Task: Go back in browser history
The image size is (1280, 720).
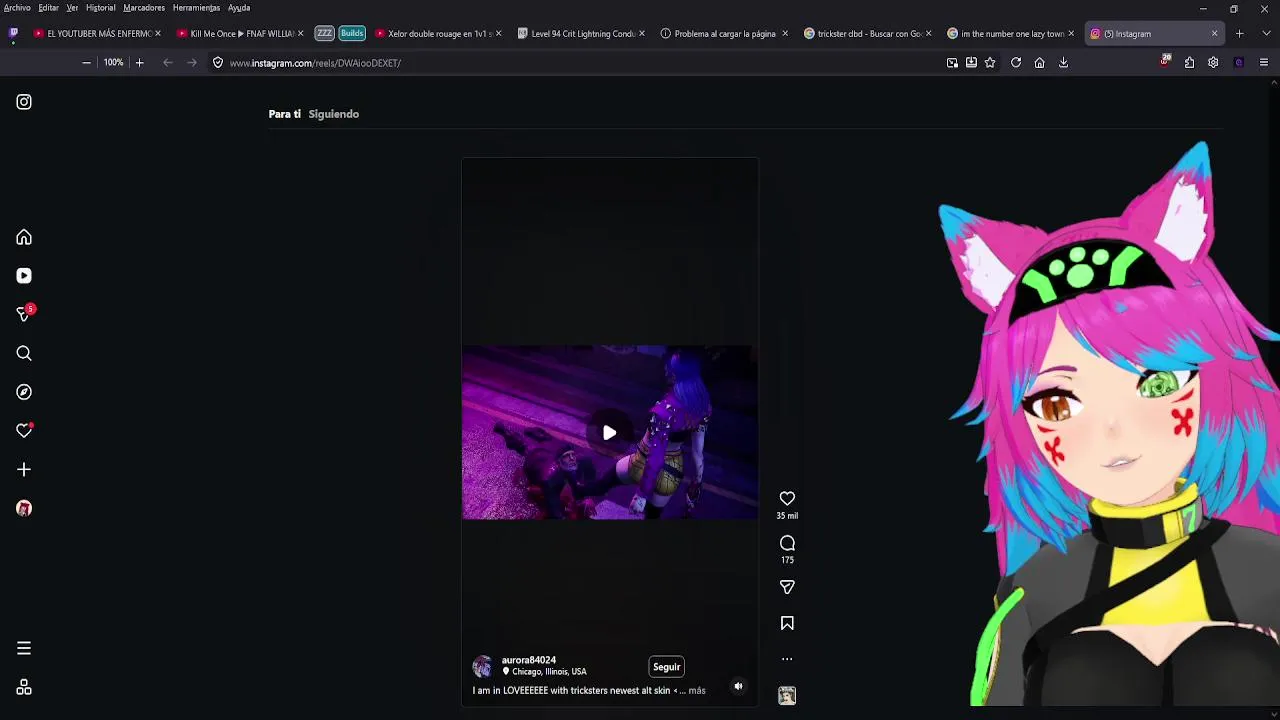Action: click(x=167, y=63)
